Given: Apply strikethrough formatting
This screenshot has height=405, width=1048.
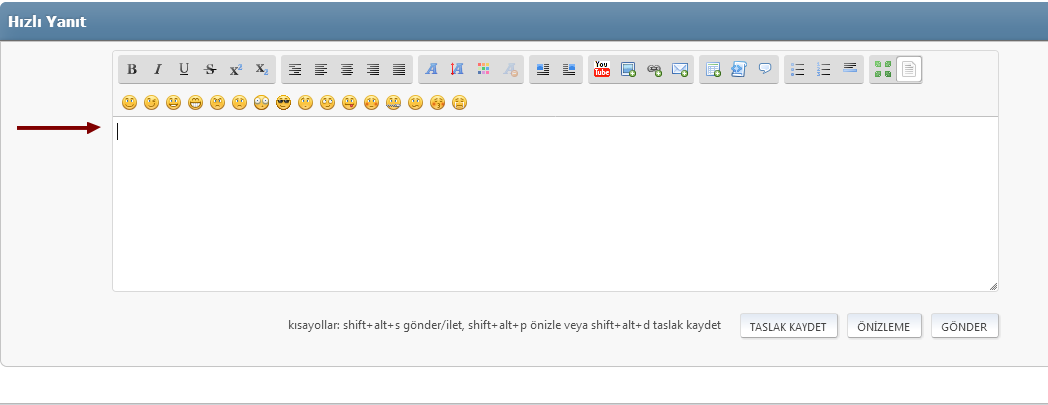Looking at the screenshot, I should [x=210, y=69].
